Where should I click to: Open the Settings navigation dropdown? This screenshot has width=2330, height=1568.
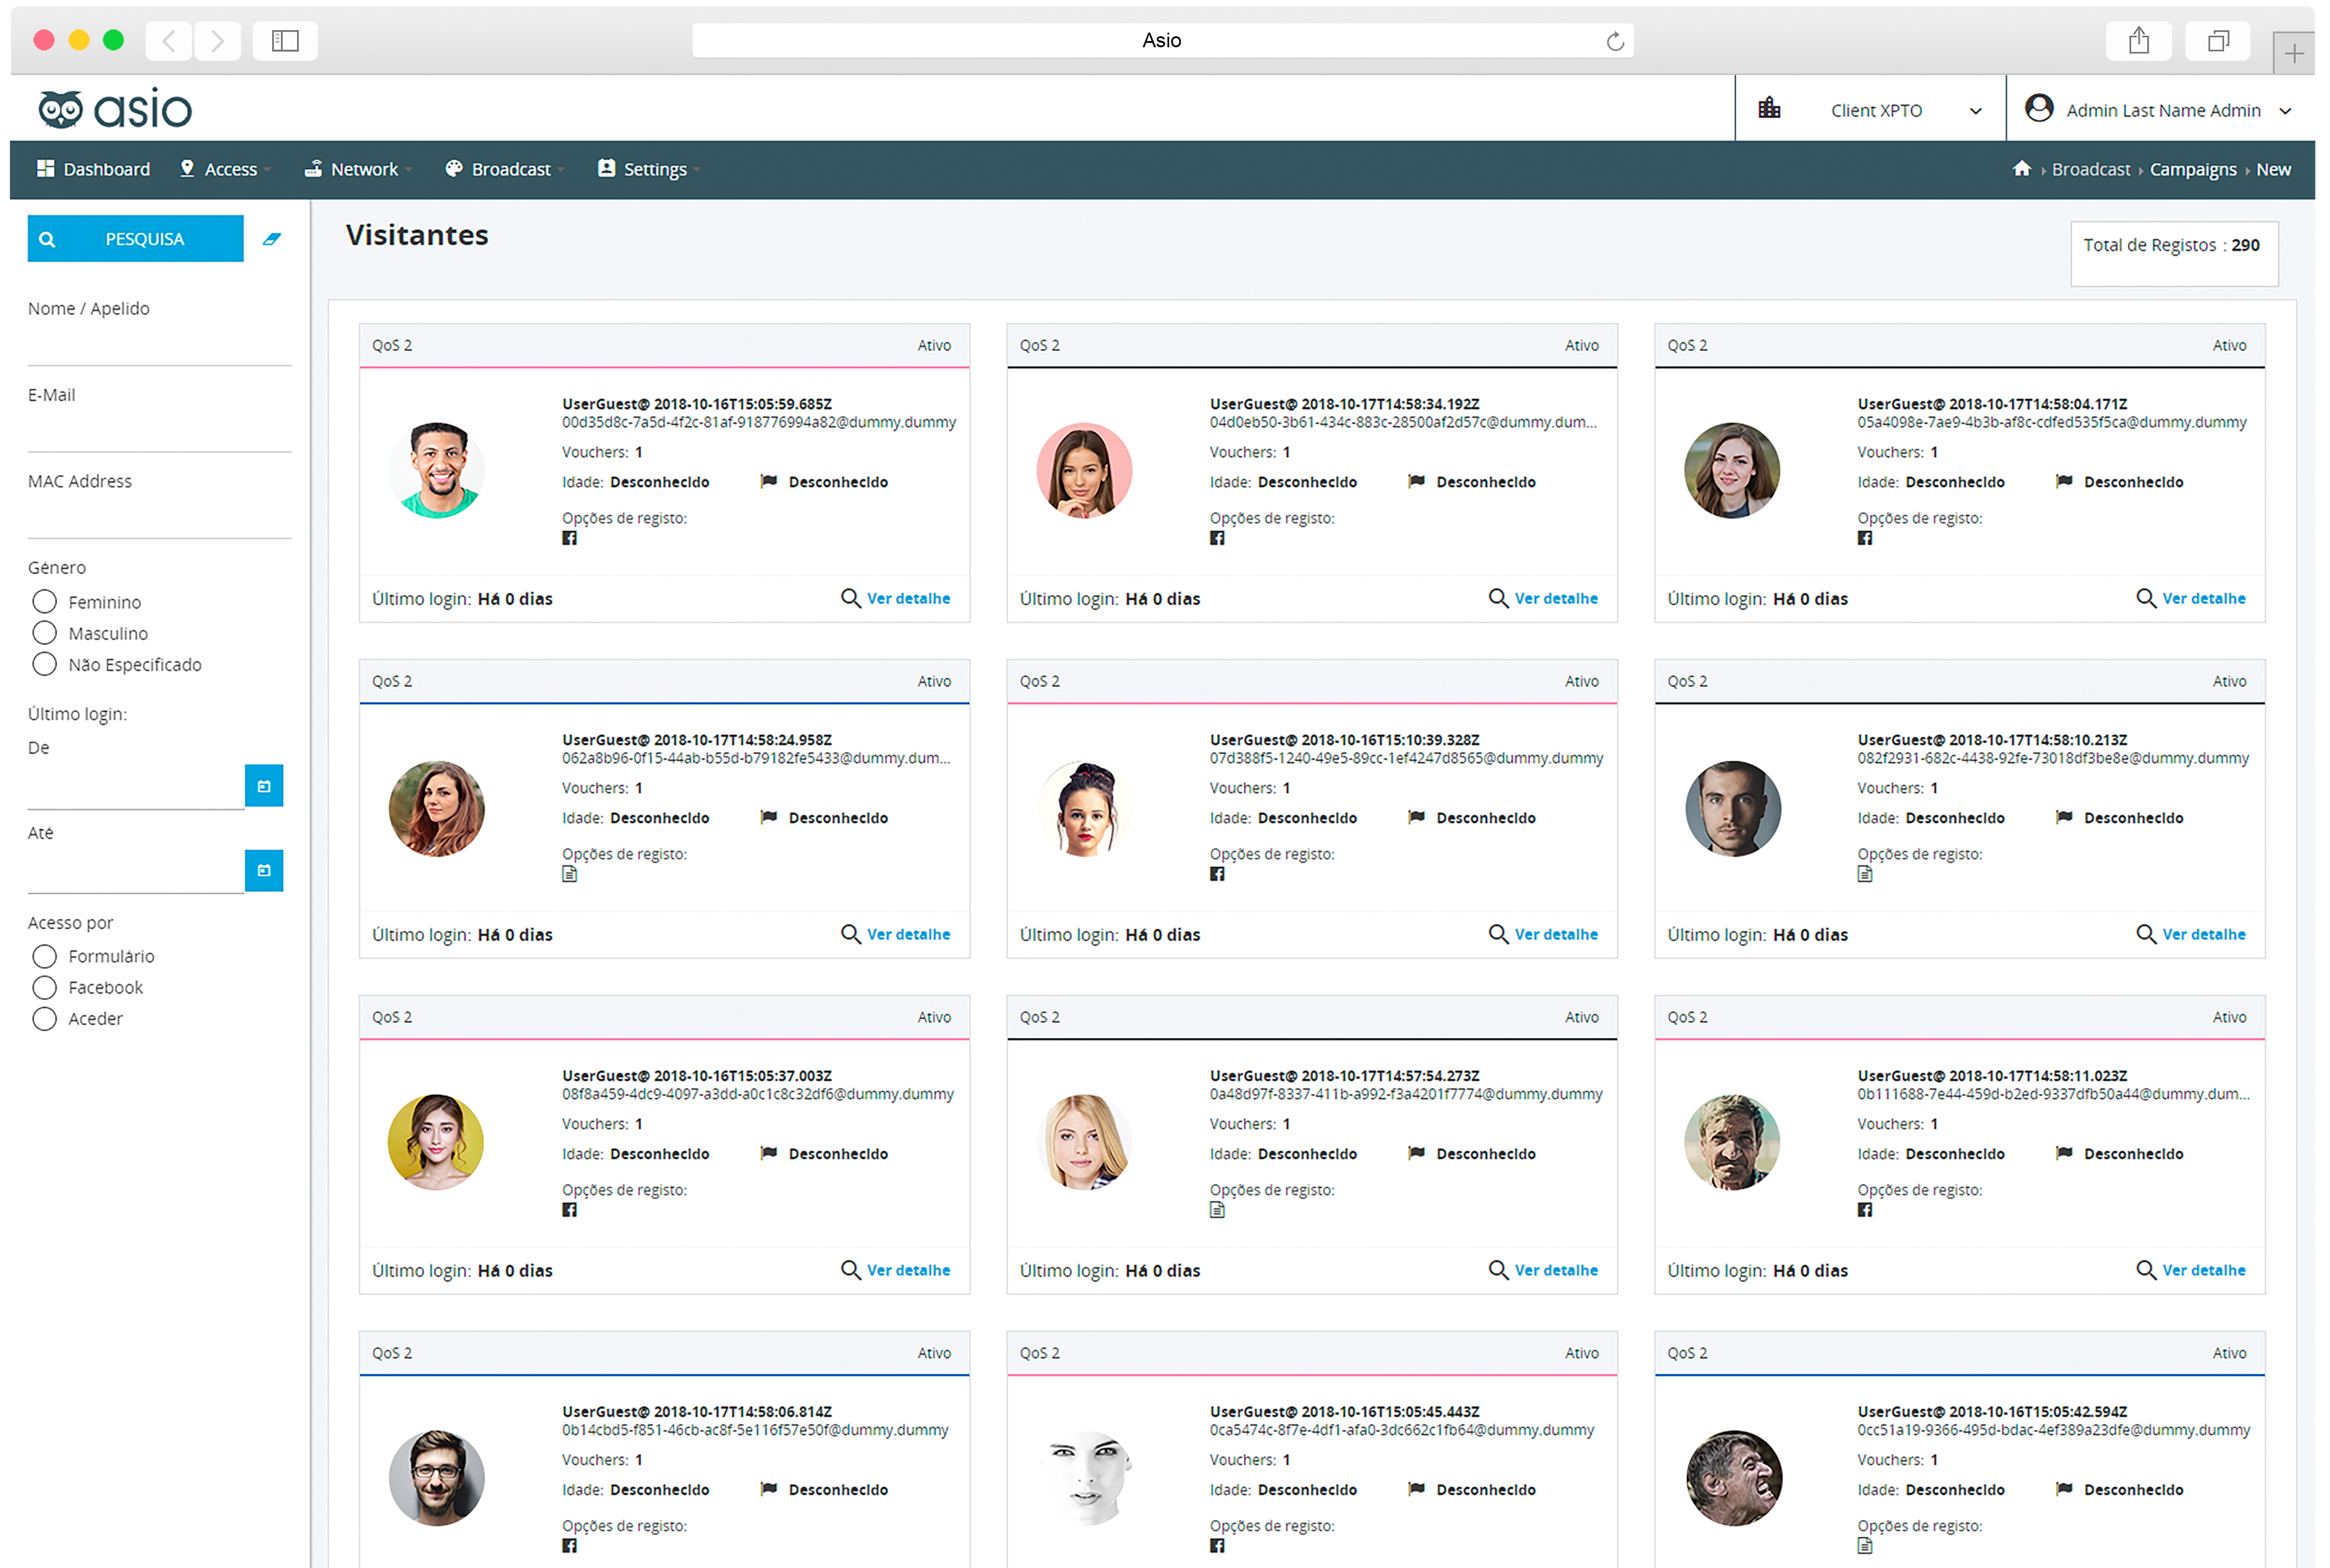click(x=649, y=169)
